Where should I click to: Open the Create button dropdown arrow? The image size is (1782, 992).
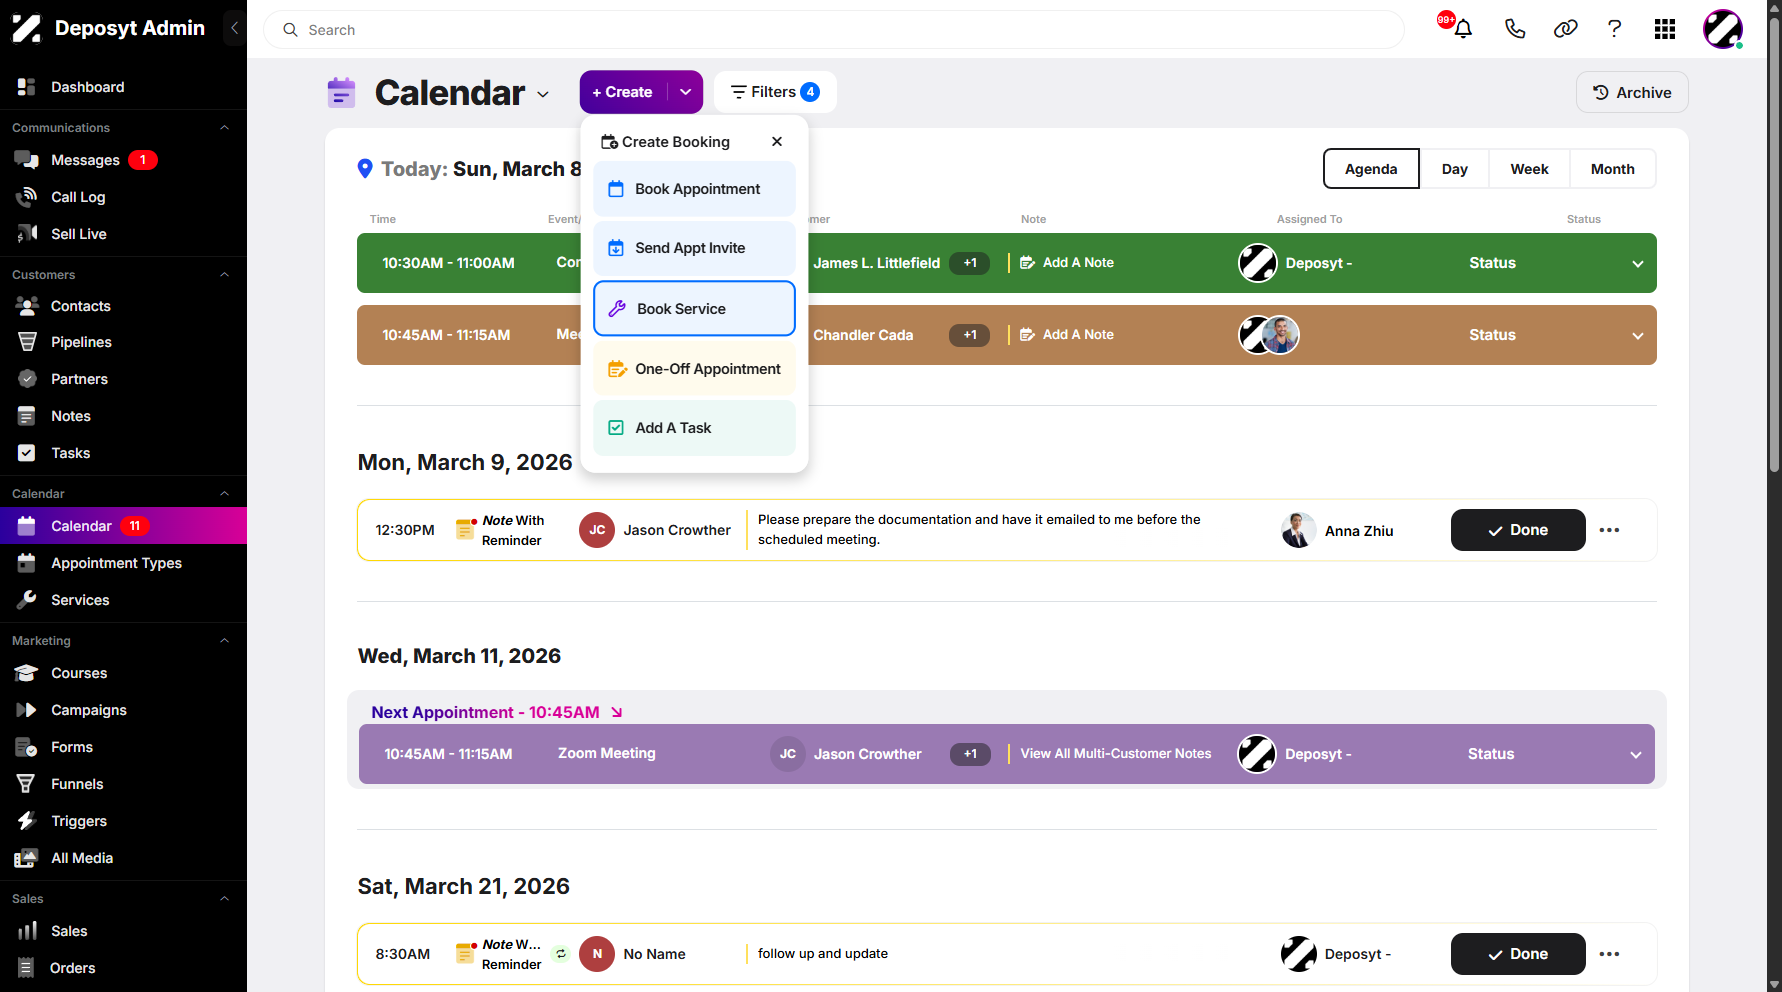click(x=686, y=92)
